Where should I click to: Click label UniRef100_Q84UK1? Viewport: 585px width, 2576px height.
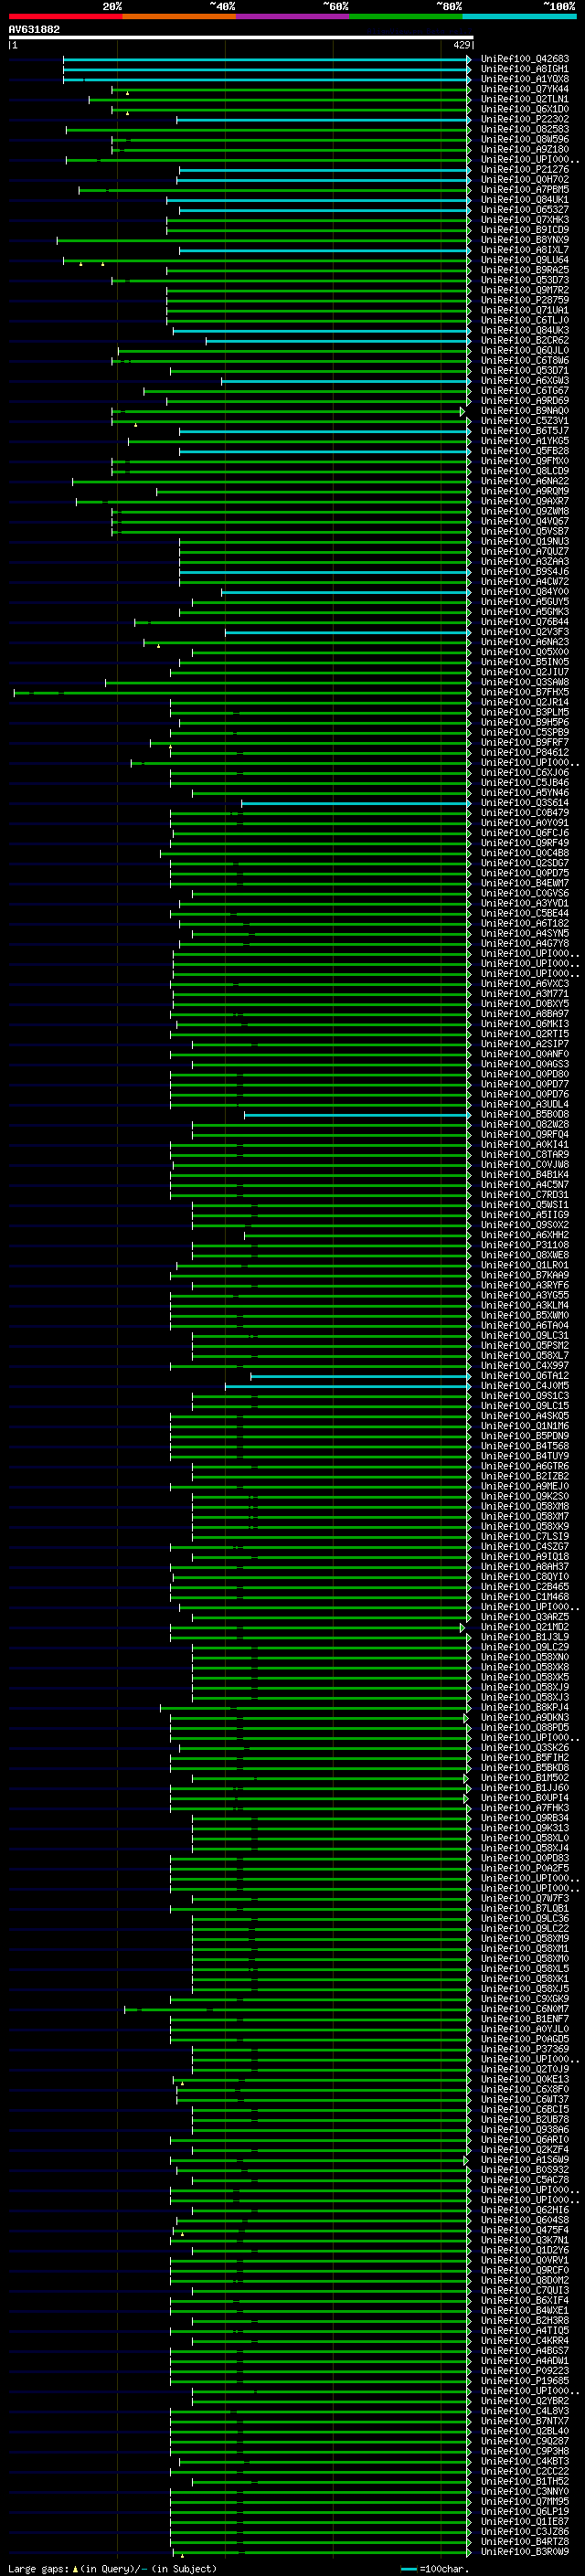pos(525,200)
